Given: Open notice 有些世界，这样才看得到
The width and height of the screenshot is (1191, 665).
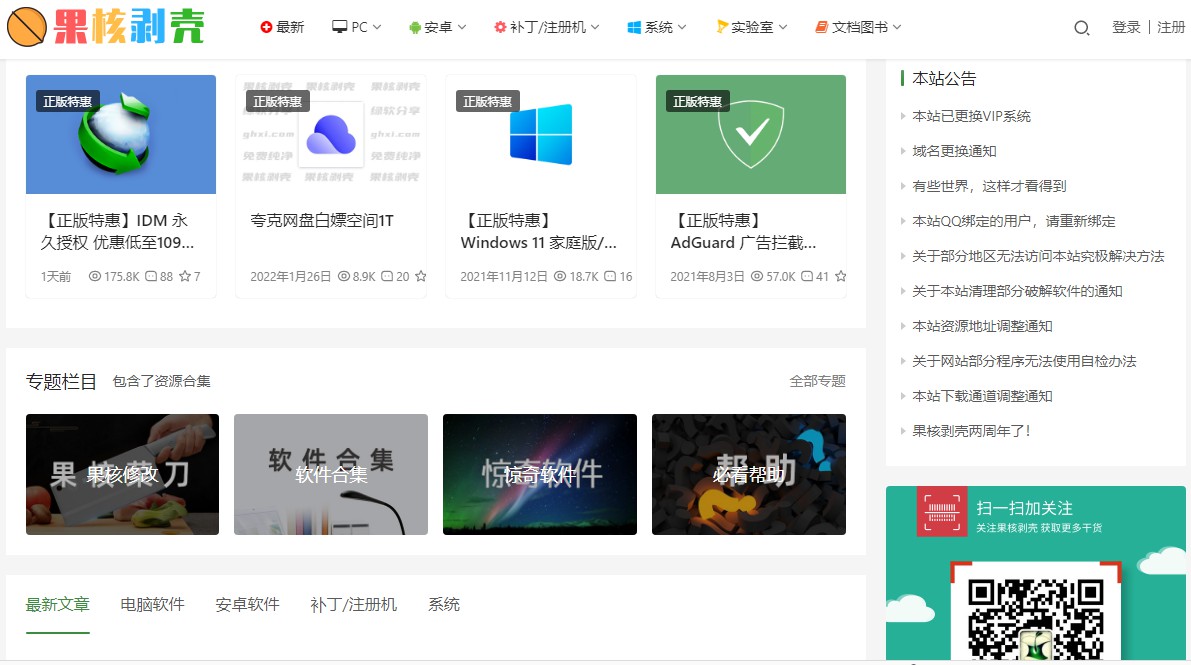Looking at the screenshot, I should tap(989, 186).
